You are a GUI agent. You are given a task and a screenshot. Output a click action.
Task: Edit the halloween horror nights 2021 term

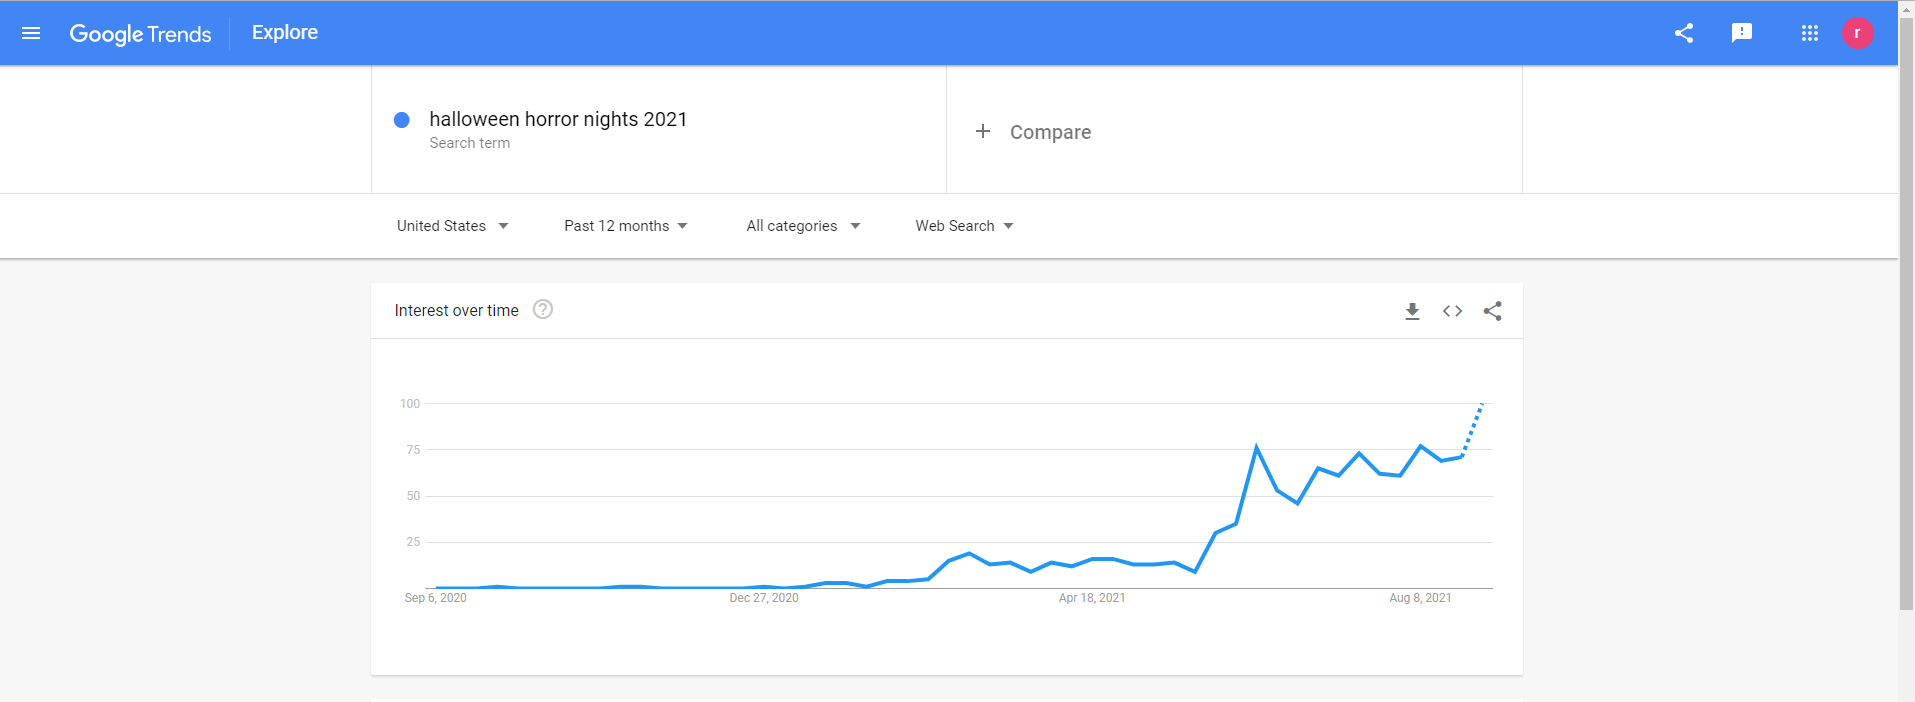pos(558,120)
